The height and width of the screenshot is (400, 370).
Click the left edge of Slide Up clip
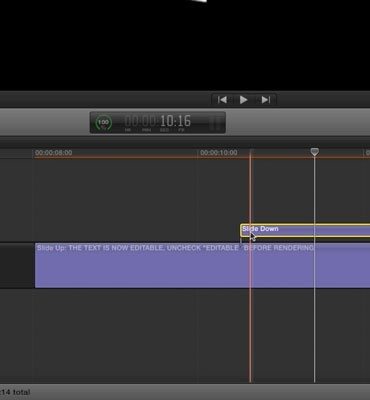[36, 265]
